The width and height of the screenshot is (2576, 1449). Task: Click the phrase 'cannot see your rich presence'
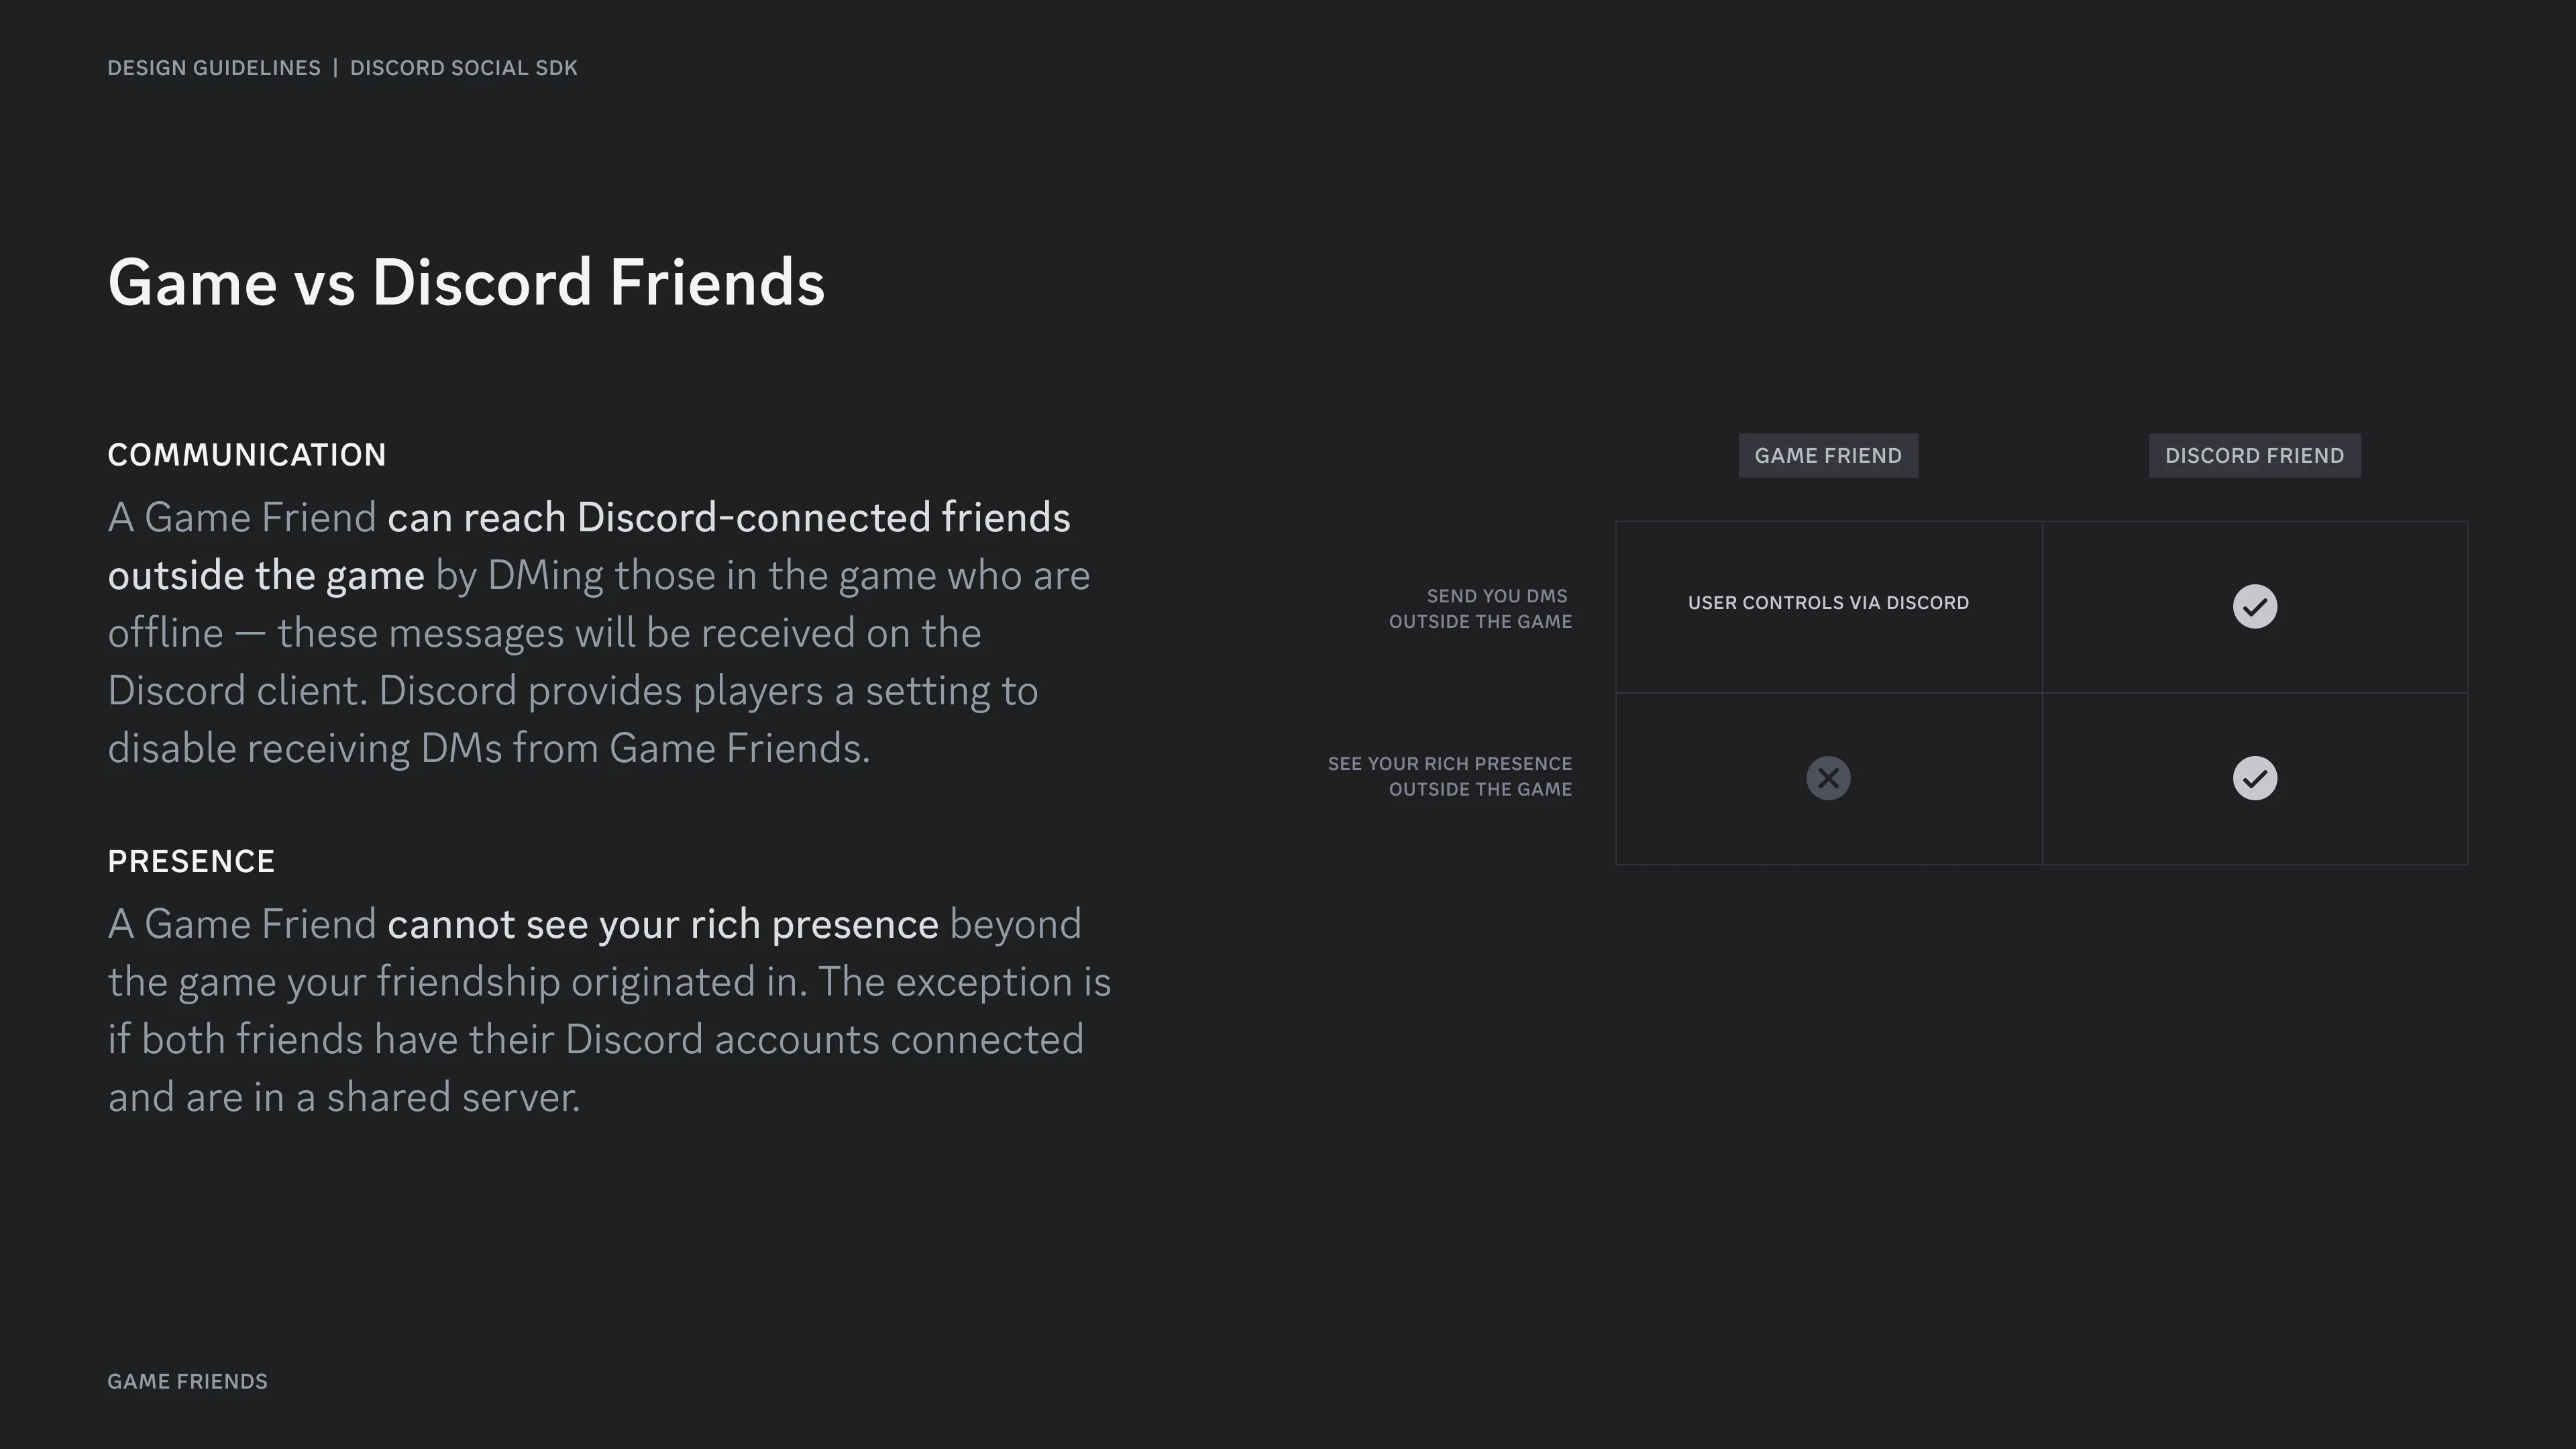coord(663,925)
